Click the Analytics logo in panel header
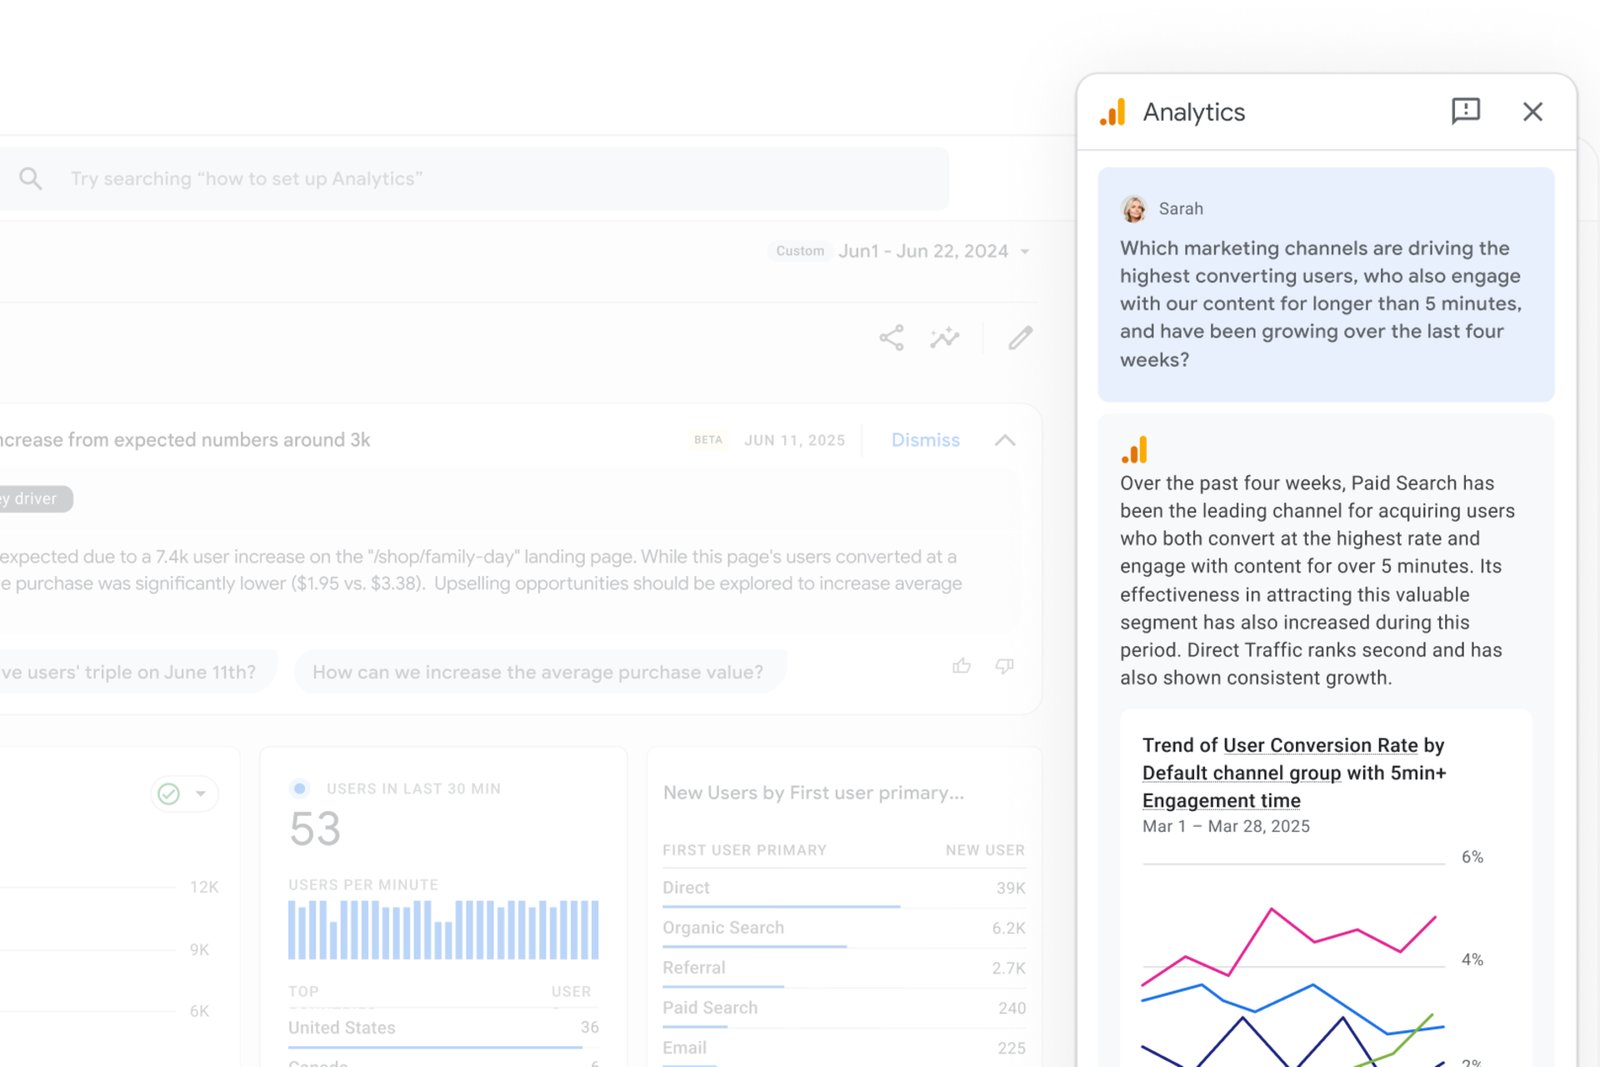Viewport: 1600px width, 1067px height. [x=1113, y=112]
